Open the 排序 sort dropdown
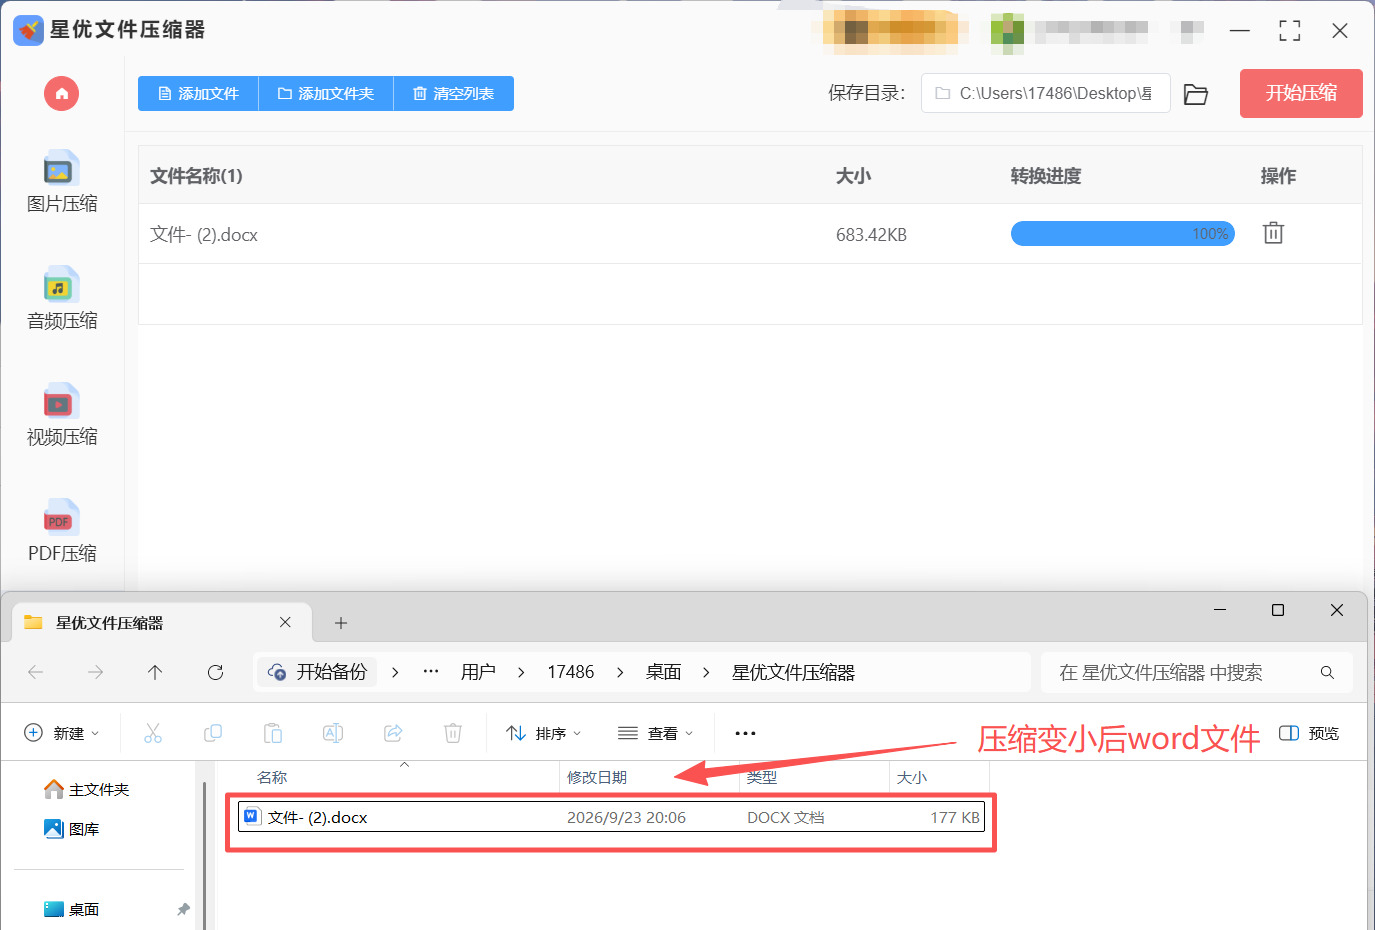This screenshot has width=1375, height=930. pyautogui.click(x=544, y=733)
